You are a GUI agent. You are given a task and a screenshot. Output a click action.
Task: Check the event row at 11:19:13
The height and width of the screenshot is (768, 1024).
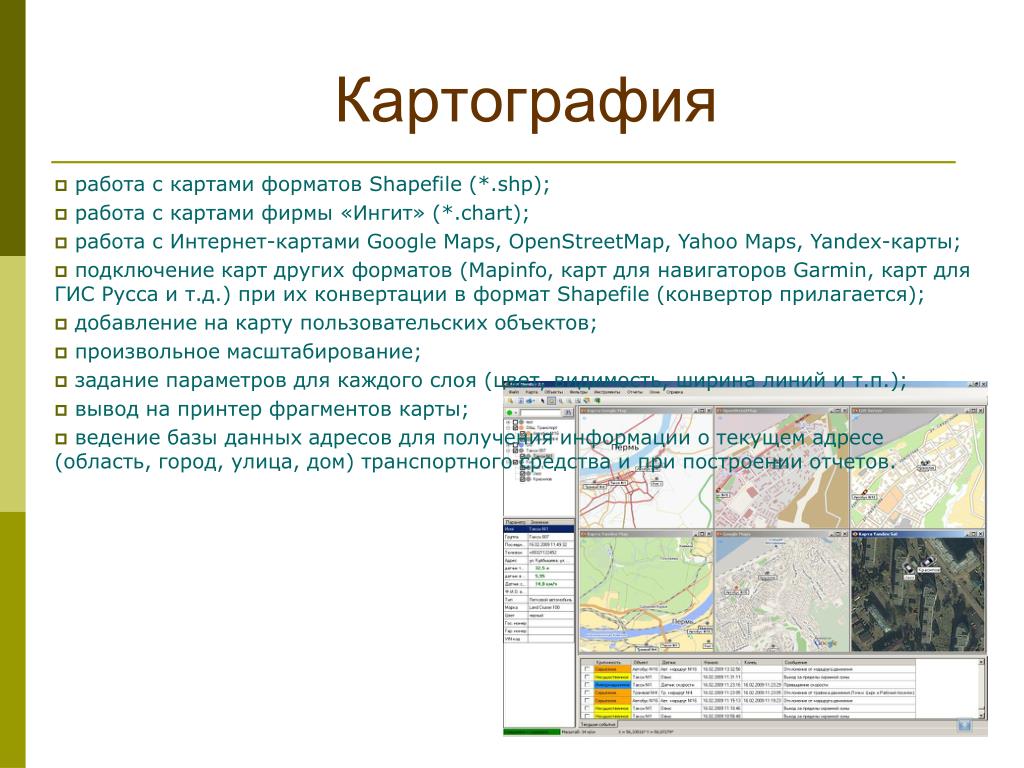587,701
